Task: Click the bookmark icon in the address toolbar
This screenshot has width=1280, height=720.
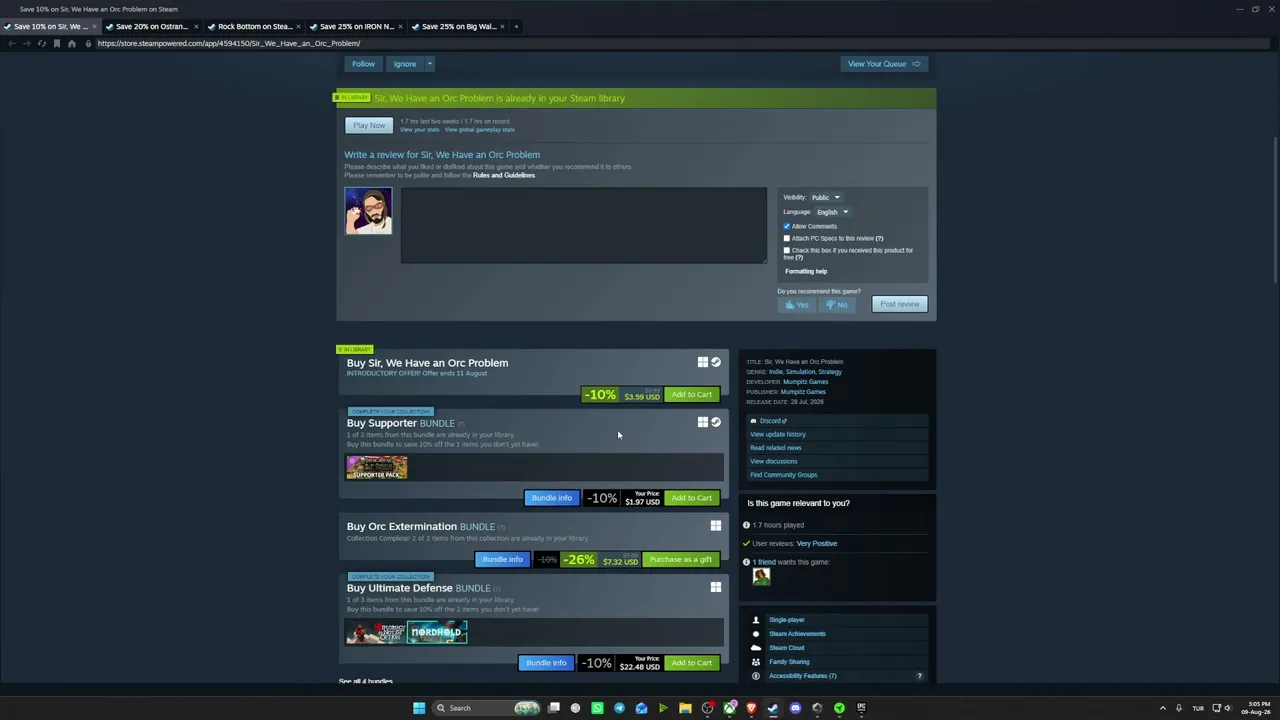Action: click(x=57, y=43)
